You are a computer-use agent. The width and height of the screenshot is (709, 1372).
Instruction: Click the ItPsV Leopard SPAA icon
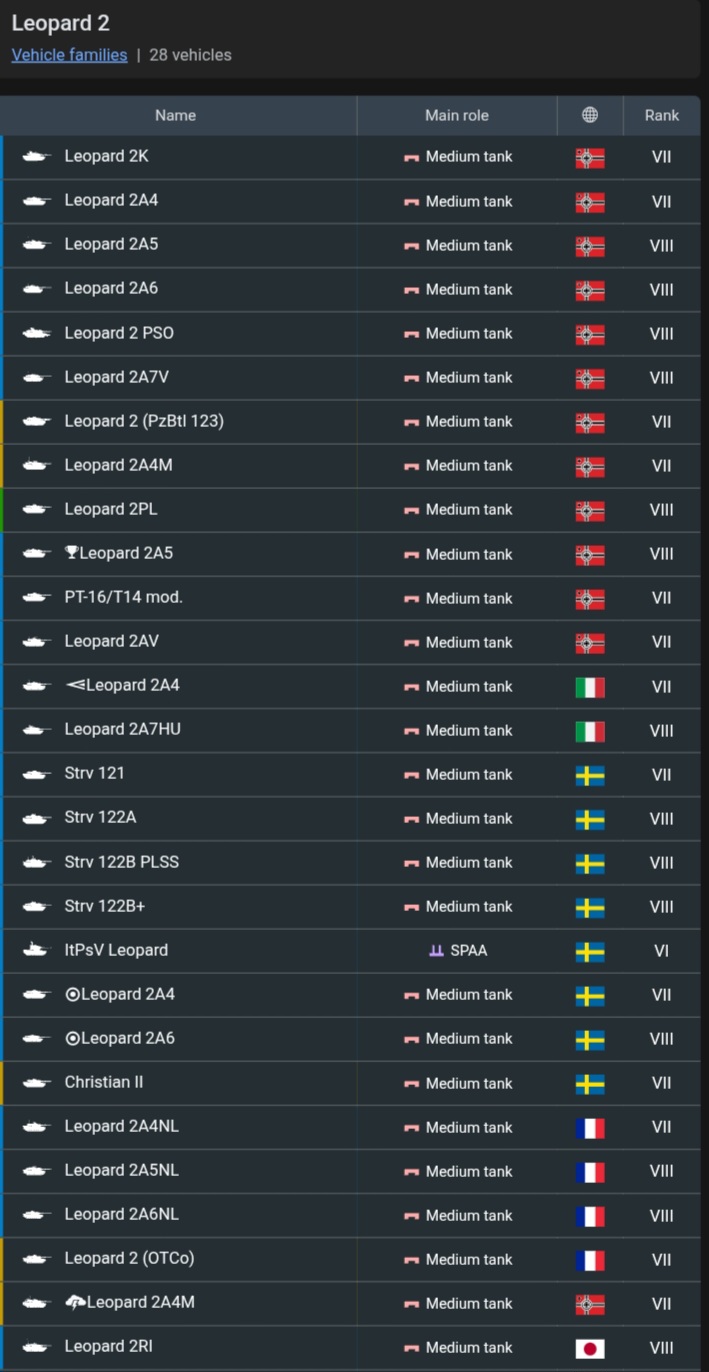click(37, 950)
